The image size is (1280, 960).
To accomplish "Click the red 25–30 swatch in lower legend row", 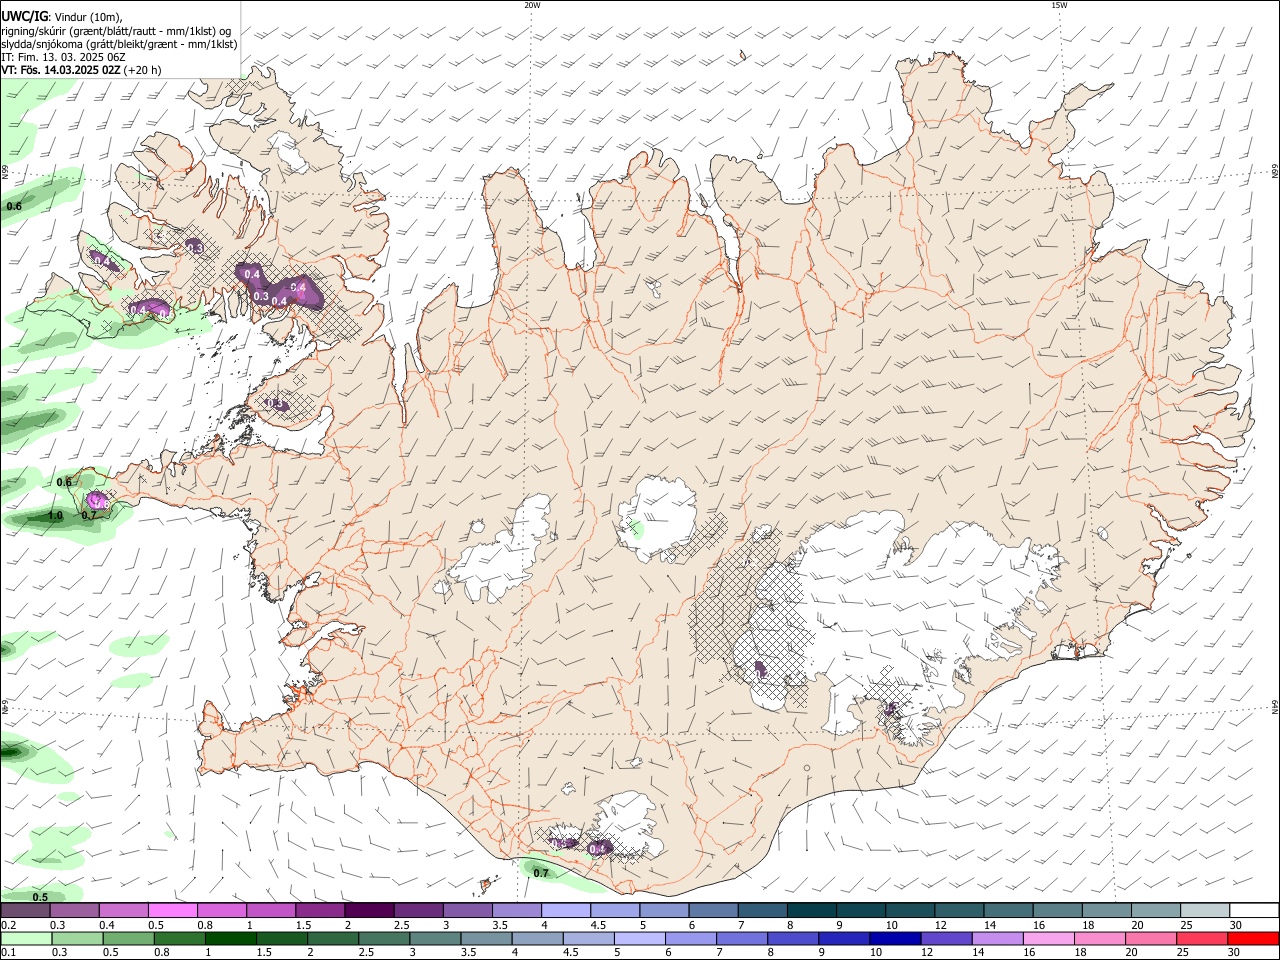I will 1253,939.
